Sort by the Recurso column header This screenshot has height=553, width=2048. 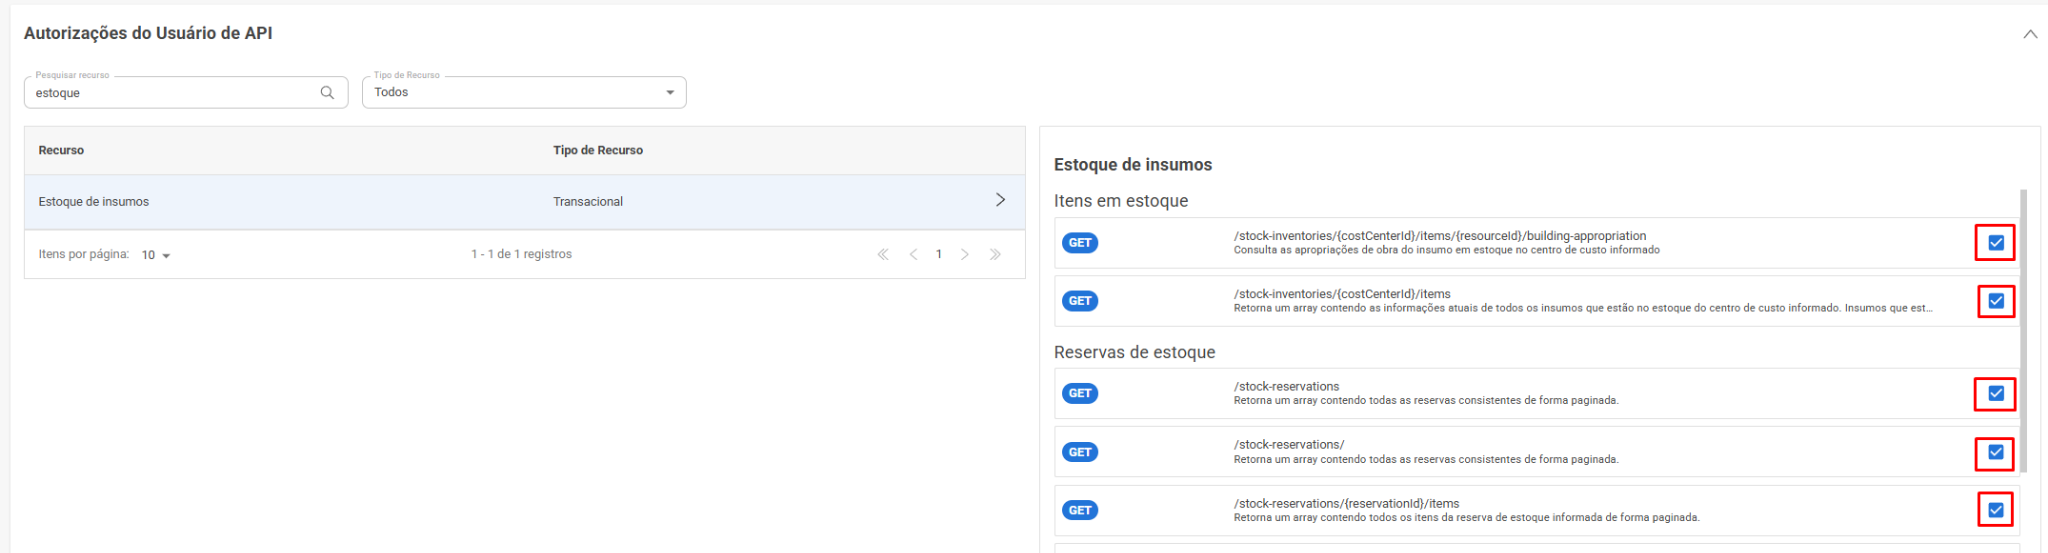61,150
